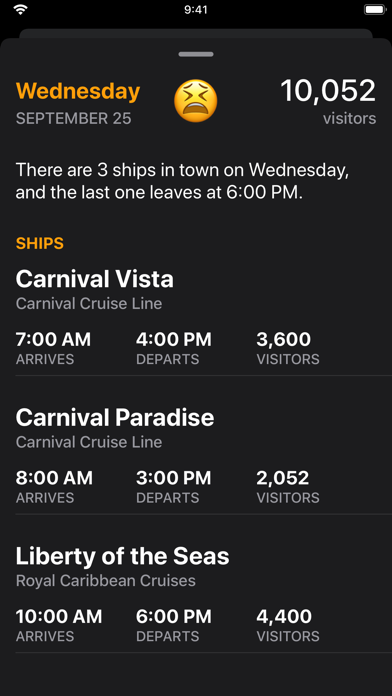The width and height of the screenshot is (392, 696).
Task: Tap the Wi-Fi status icon
Action: (x=20, y=9)
